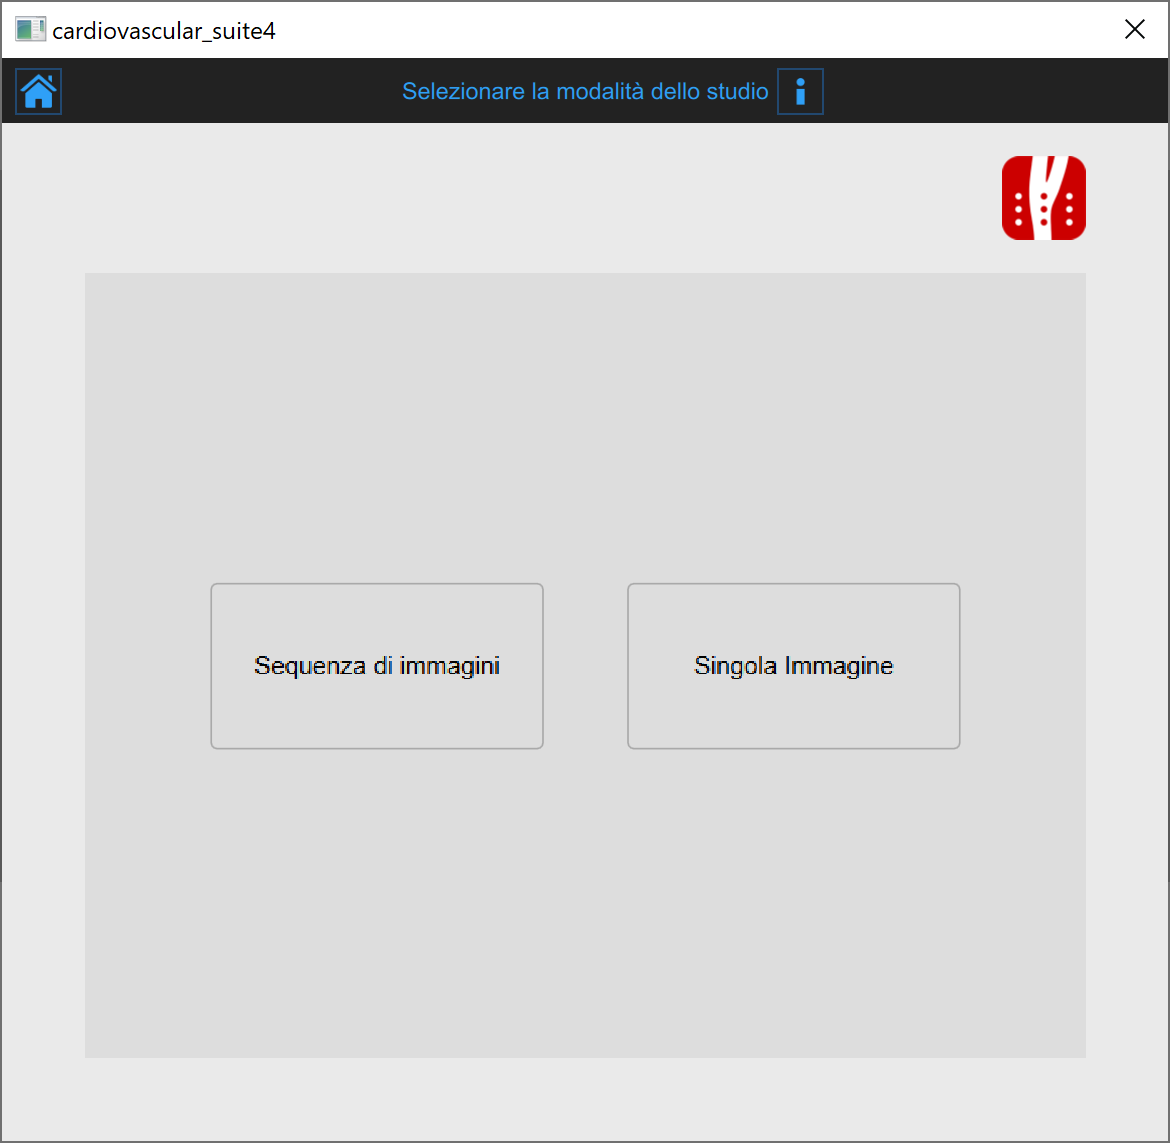1170x1143 pixels.
Task: Return to the home screen
Action: tap(39, 92)
